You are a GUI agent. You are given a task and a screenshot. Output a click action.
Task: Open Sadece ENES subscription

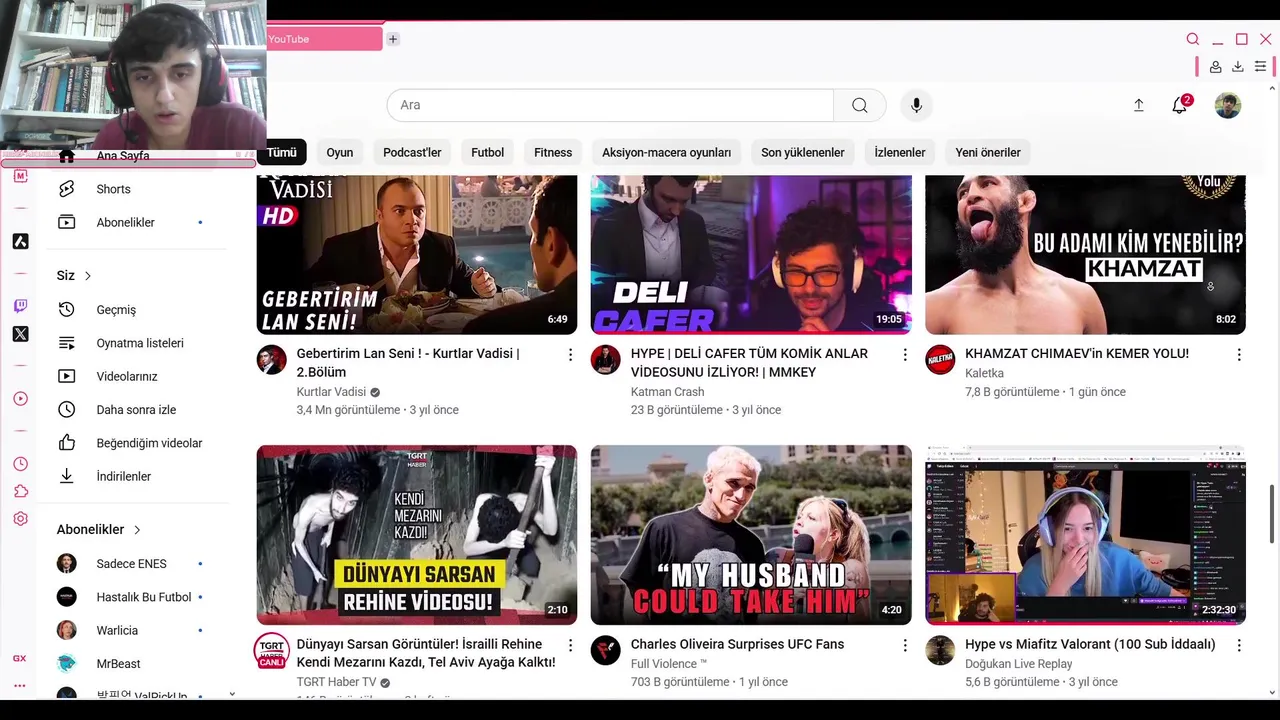pos(130,564)
